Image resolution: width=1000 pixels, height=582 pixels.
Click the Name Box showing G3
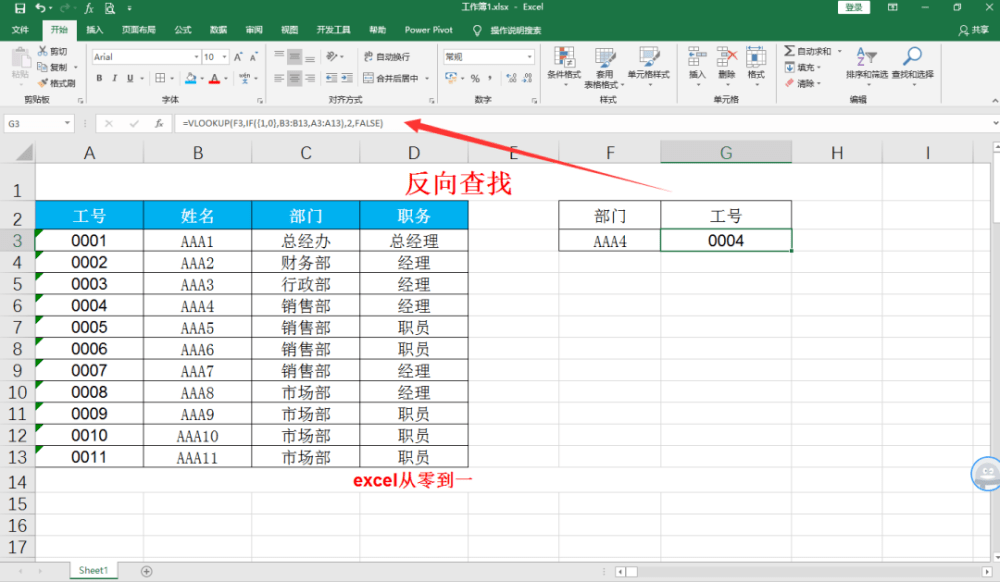click(x=33, y=124)
